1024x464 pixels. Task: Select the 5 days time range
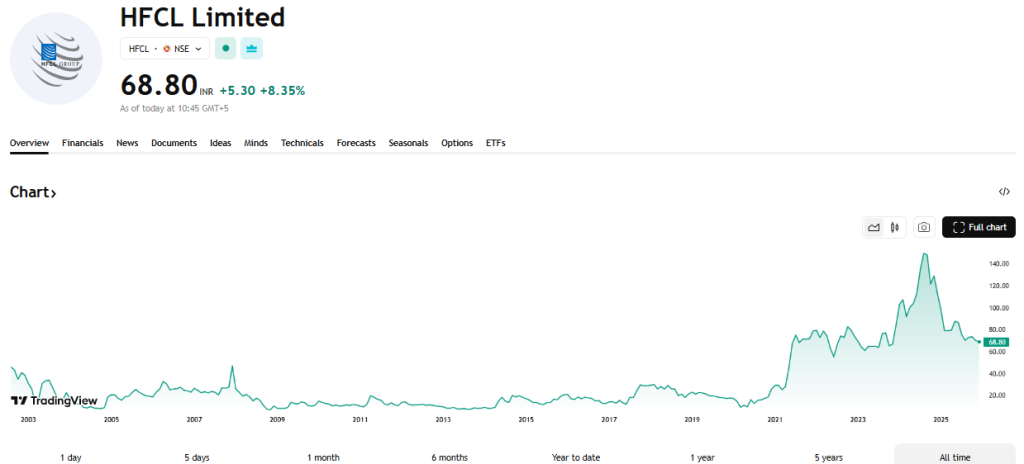tap(197, 457)
